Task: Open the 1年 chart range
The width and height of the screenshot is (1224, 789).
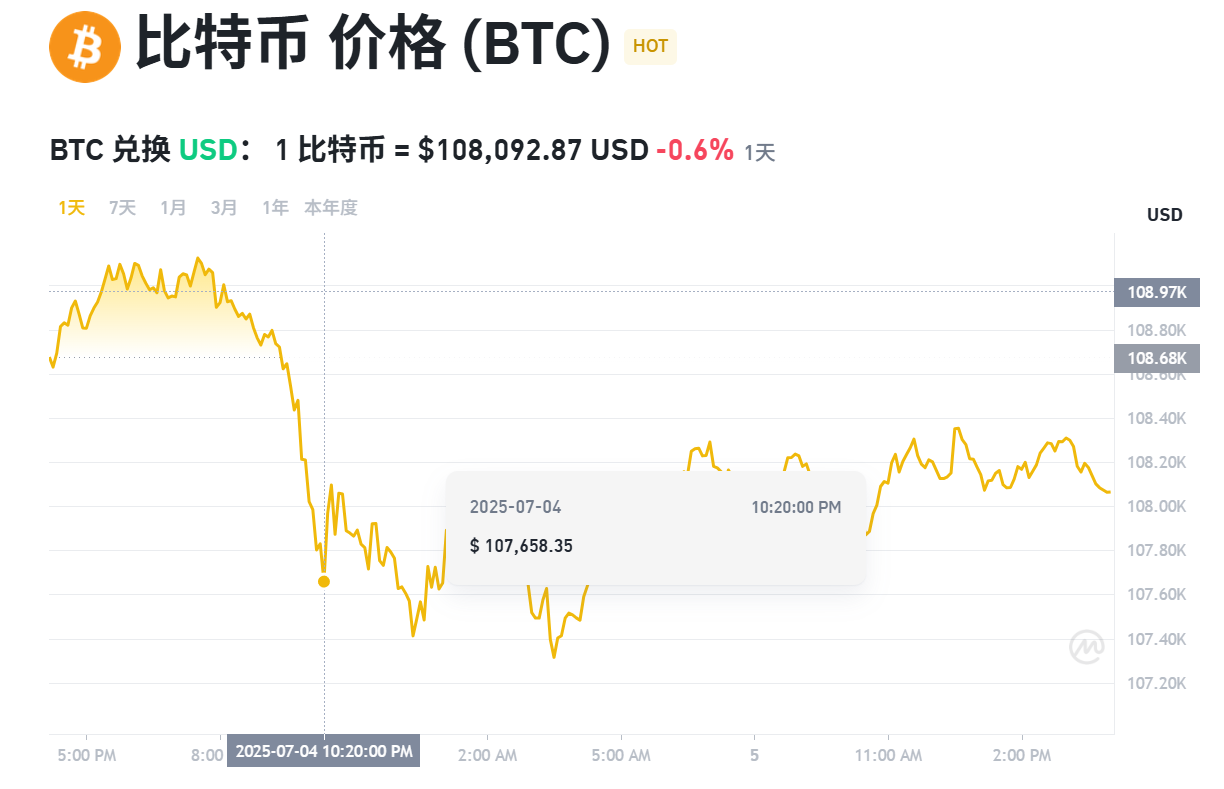Action: (275, 207)
